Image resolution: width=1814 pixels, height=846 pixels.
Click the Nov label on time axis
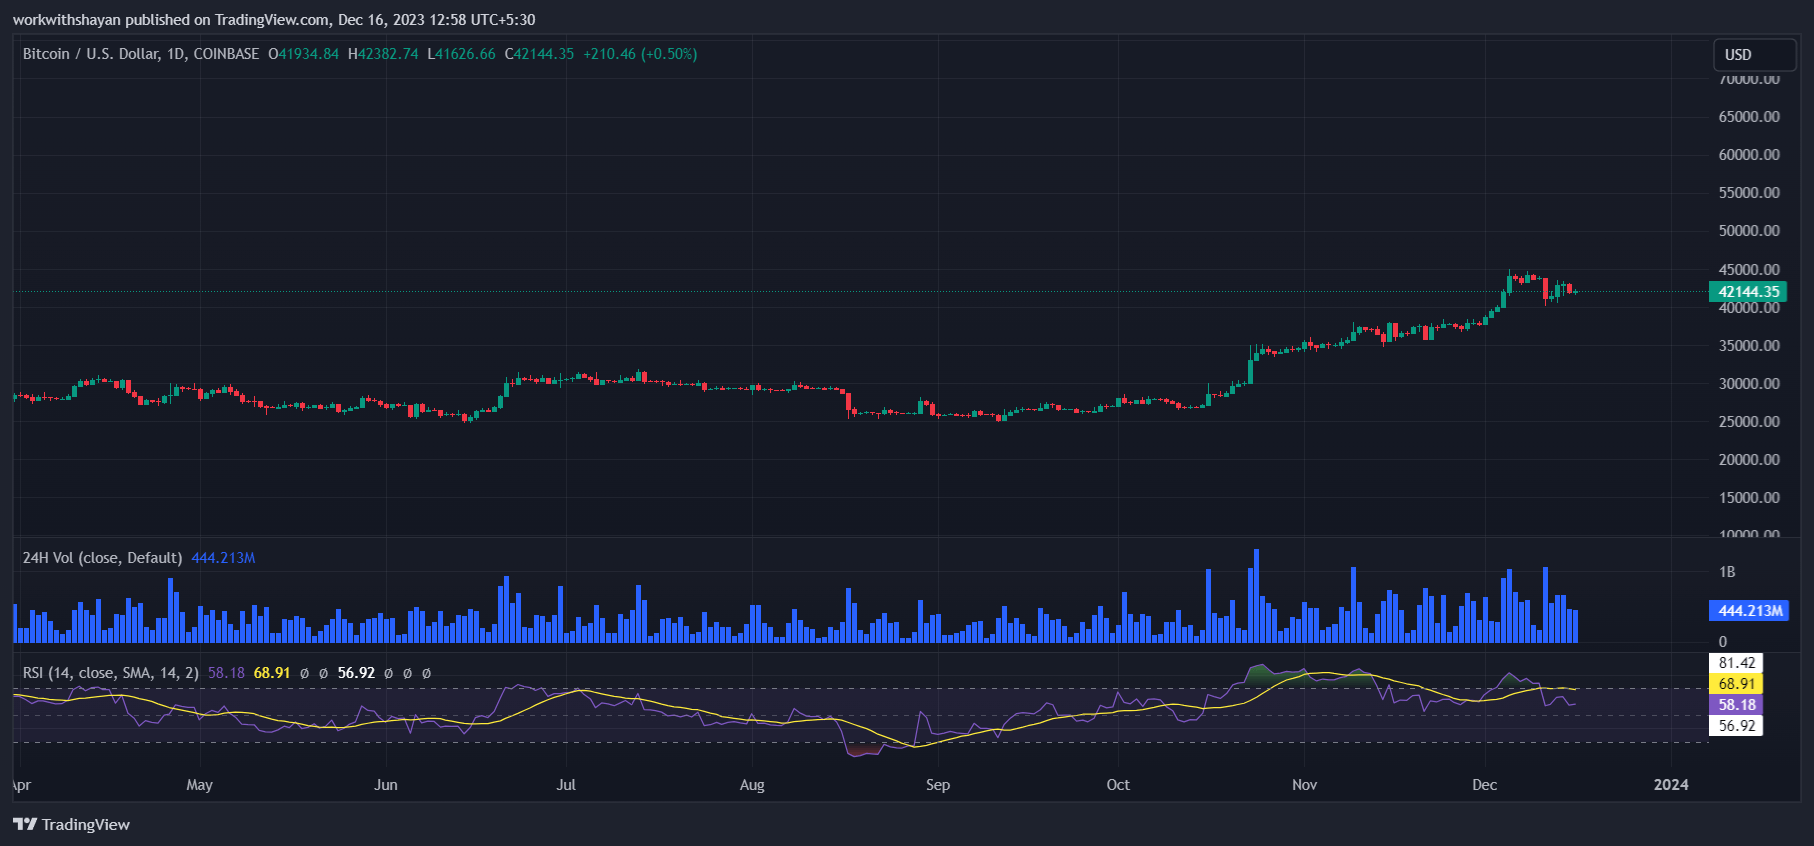pyautogui.click(x=1305, y=785)
